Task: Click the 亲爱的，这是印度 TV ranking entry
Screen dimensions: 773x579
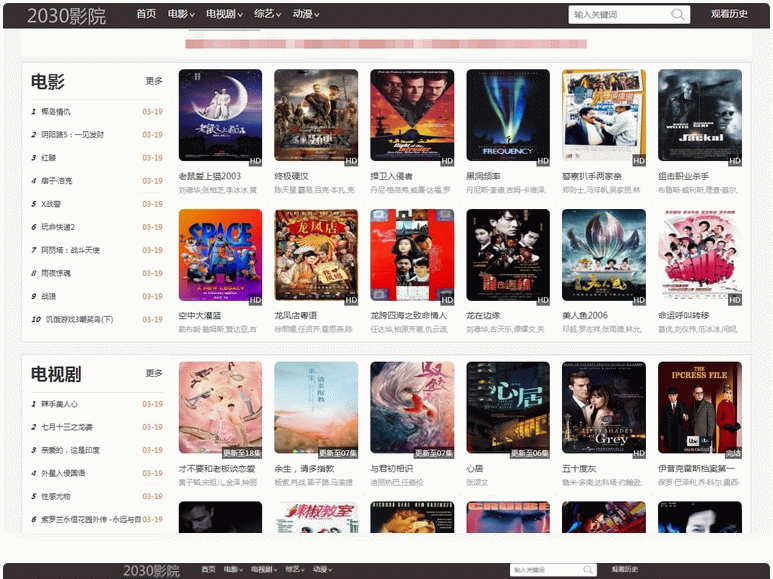Action: [70, 450]
